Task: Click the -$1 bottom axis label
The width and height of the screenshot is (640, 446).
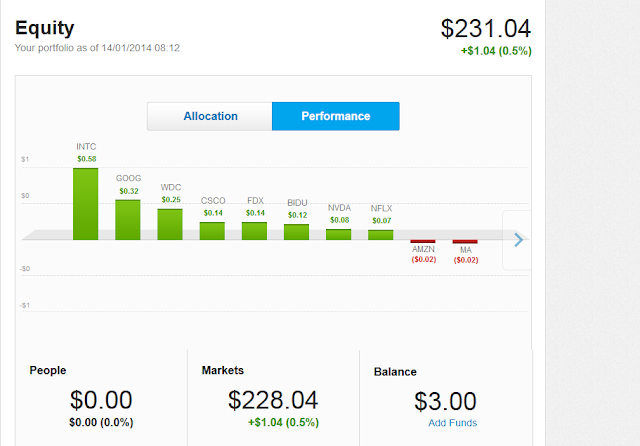Action: [x=25, y=305]
